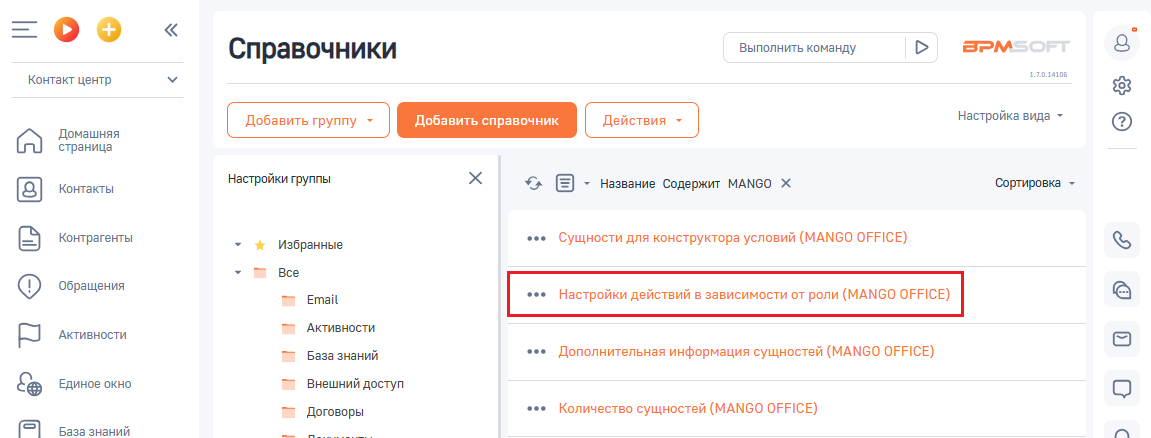Go to Домашняя страница section
1151x438 pixels.
pos(89,140)
